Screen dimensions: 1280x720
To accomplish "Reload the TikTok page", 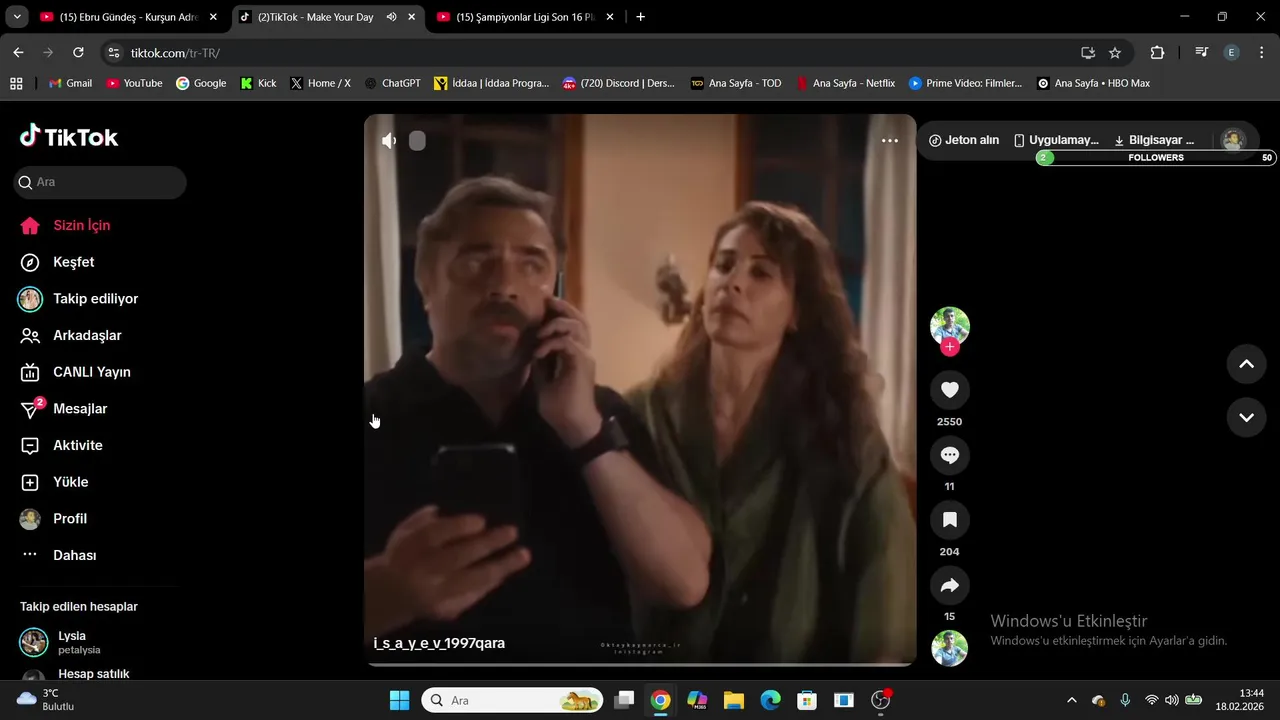I will click(78, 53).
